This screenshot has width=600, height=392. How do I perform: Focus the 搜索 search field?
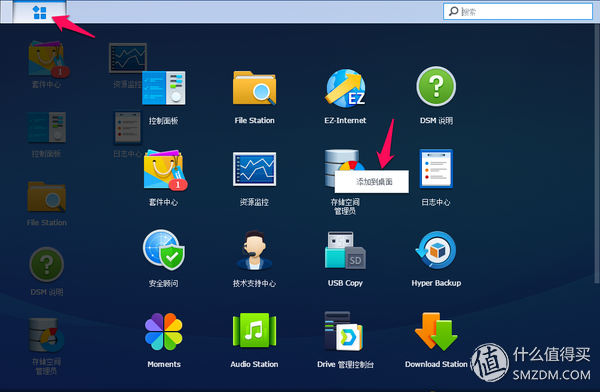(518, 11)
